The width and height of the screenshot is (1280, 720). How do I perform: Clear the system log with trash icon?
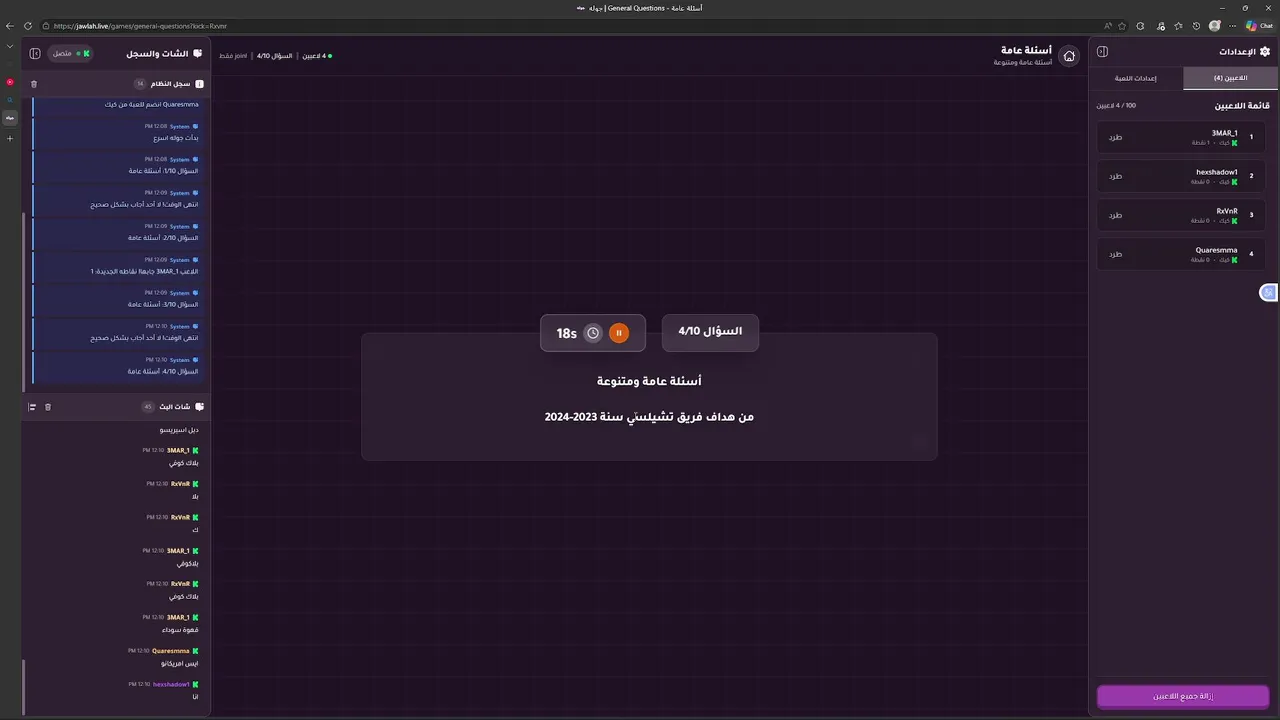pos(34,84)
